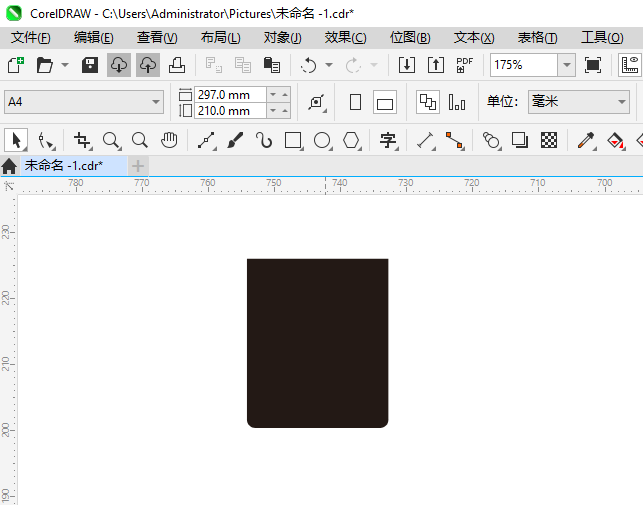Expand the Open file dropdown arrow
This screenshot has width=643, height=505.
click(x=65, y=65)
